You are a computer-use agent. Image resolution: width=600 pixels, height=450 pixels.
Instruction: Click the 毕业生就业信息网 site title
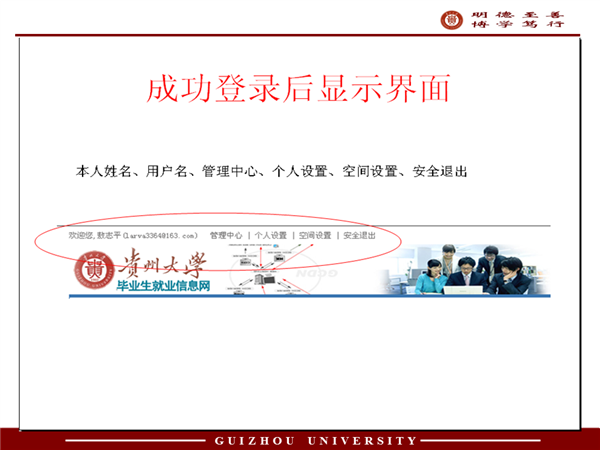151,287
